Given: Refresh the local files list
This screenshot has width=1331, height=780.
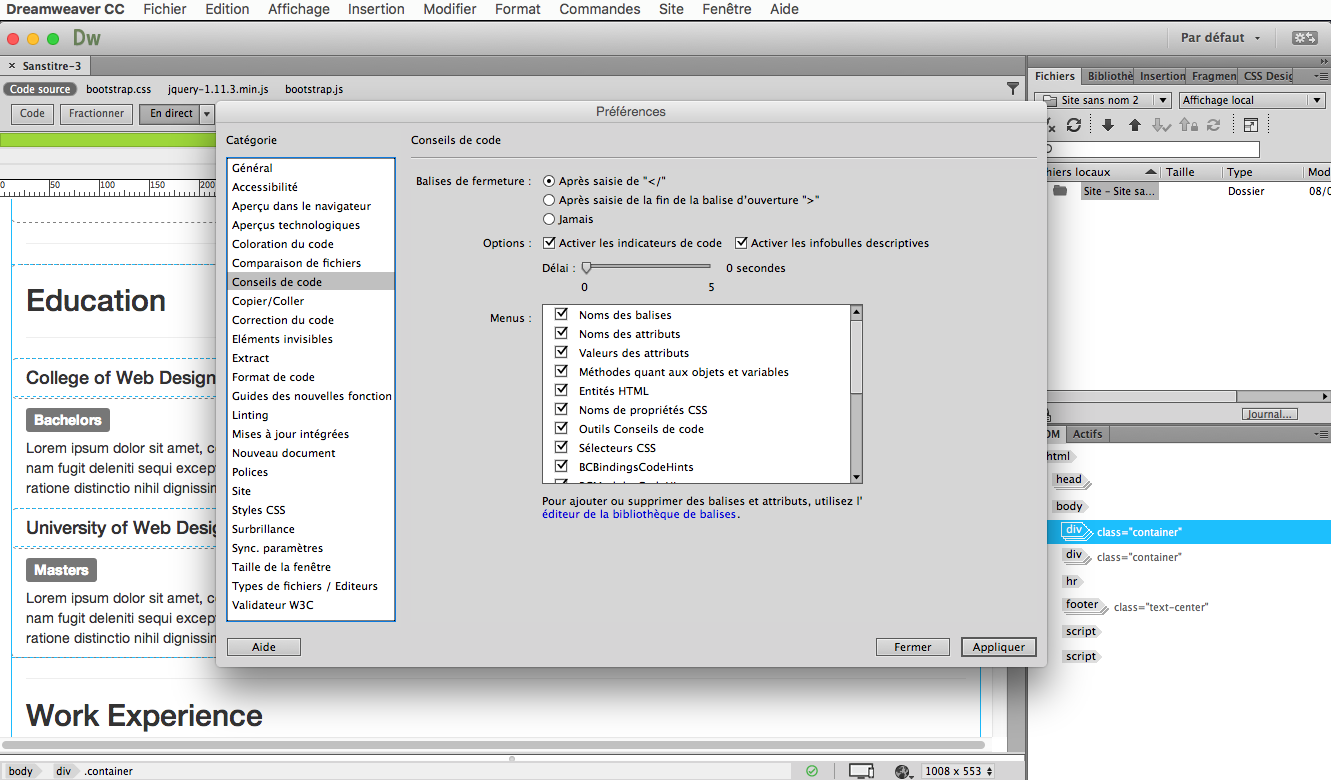Looking at the screenshot, I should (1074, 125).
